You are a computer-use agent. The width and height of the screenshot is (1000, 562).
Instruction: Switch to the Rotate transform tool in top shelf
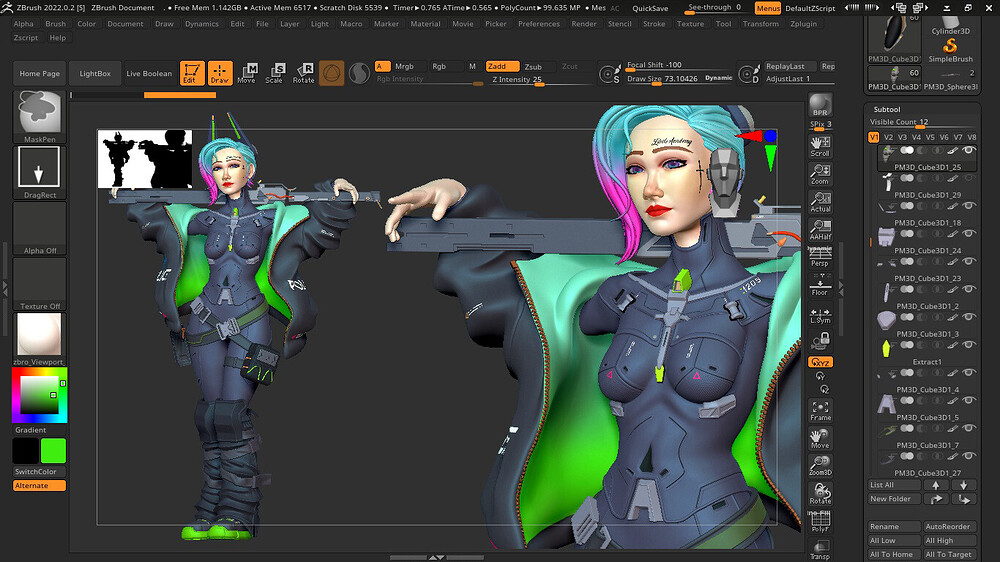tap(304, 73)
